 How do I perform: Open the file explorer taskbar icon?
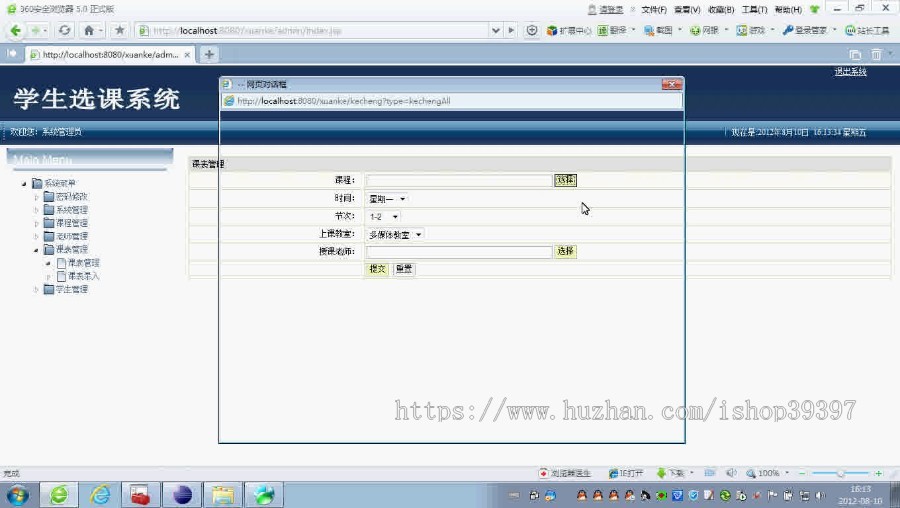point(223,495)
